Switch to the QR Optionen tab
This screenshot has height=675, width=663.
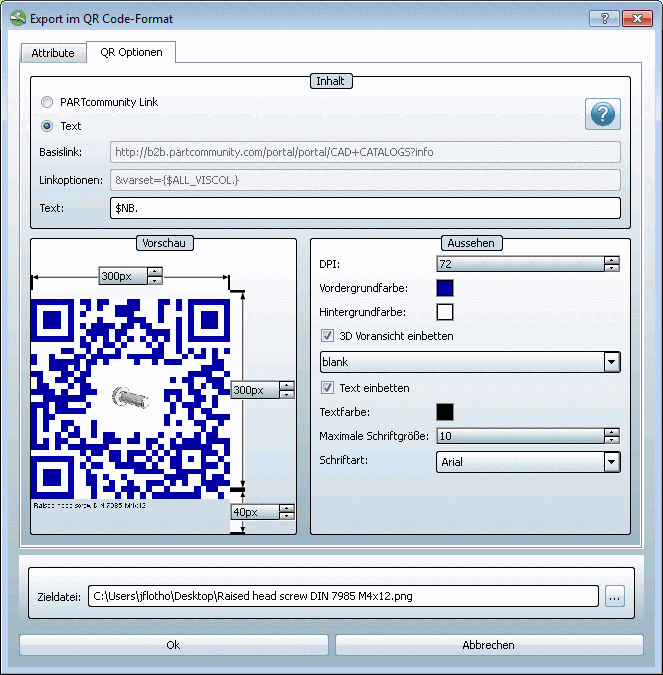(x=131, y=52)
